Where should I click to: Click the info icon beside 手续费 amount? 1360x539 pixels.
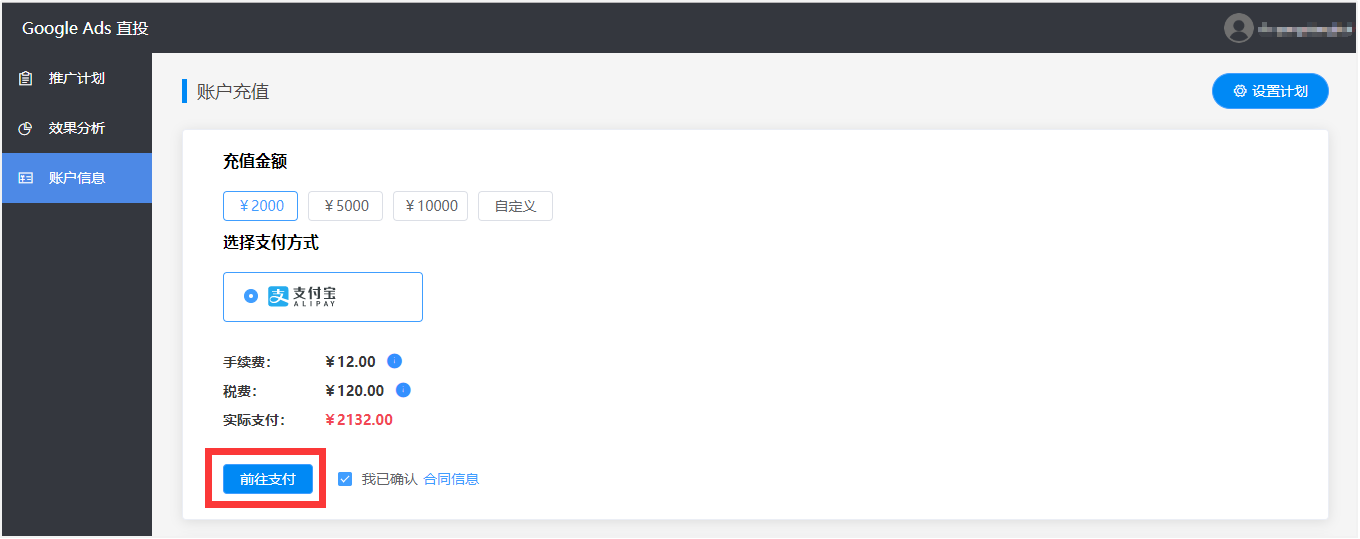(x=394, y=361)
